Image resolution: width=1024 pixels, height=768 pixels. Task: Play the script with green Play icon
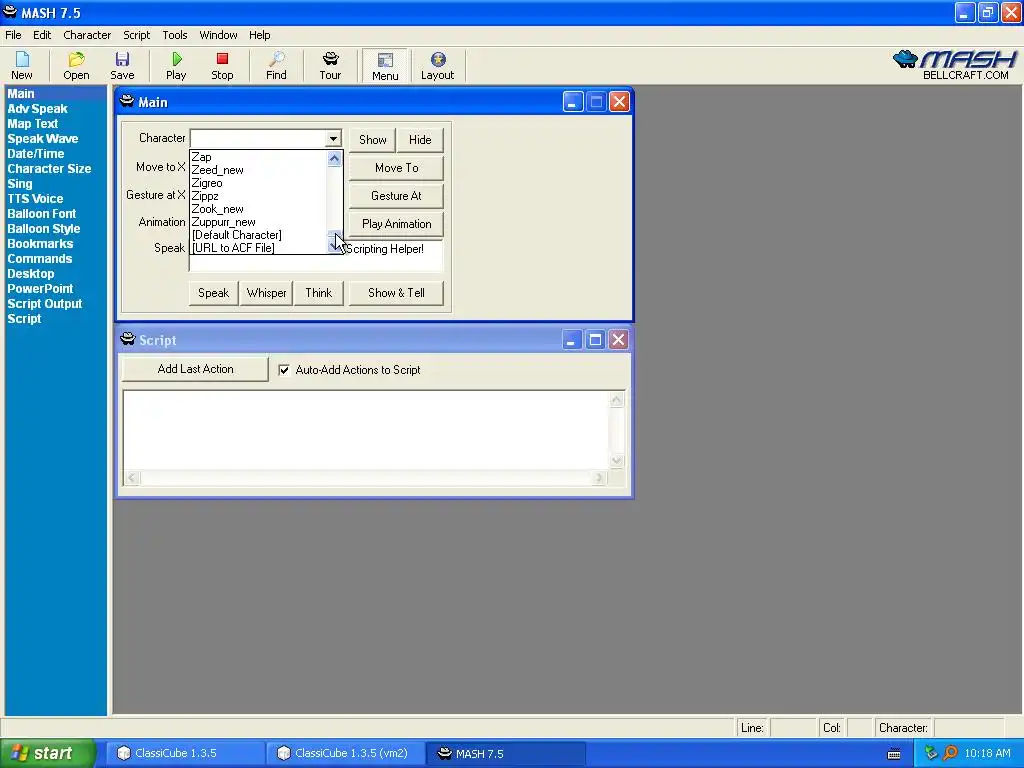(x=176, y=66)
